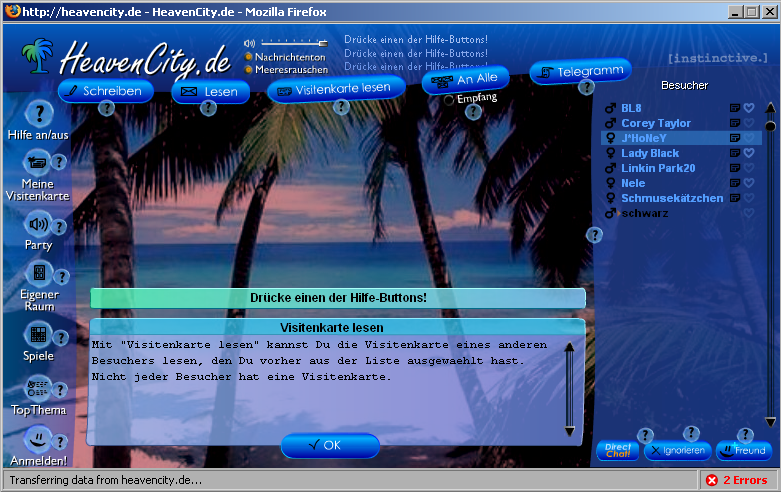
Task: Click visitor list scroll-up arrow
Action: pos(770,107)
